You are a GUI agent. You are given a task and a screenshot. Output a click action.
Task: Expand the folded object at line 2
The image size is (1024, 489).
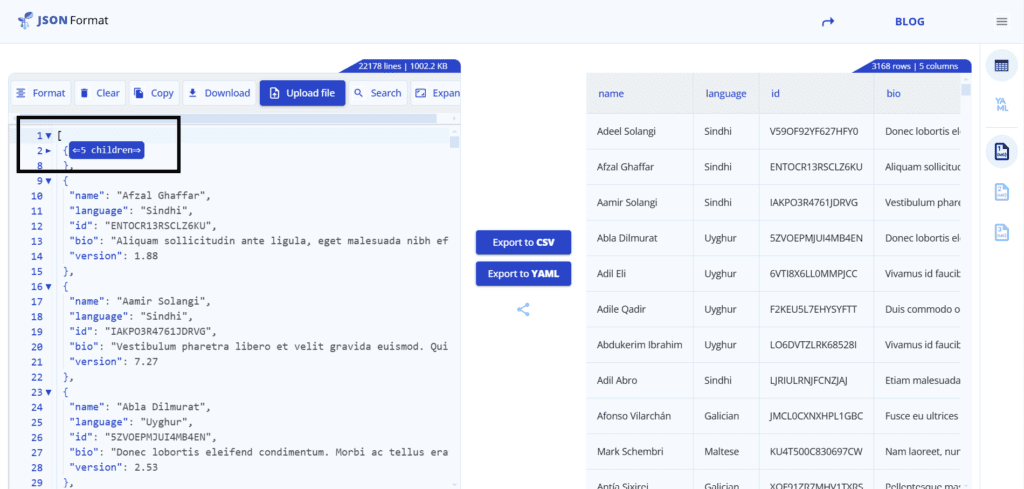click(49, 151)
